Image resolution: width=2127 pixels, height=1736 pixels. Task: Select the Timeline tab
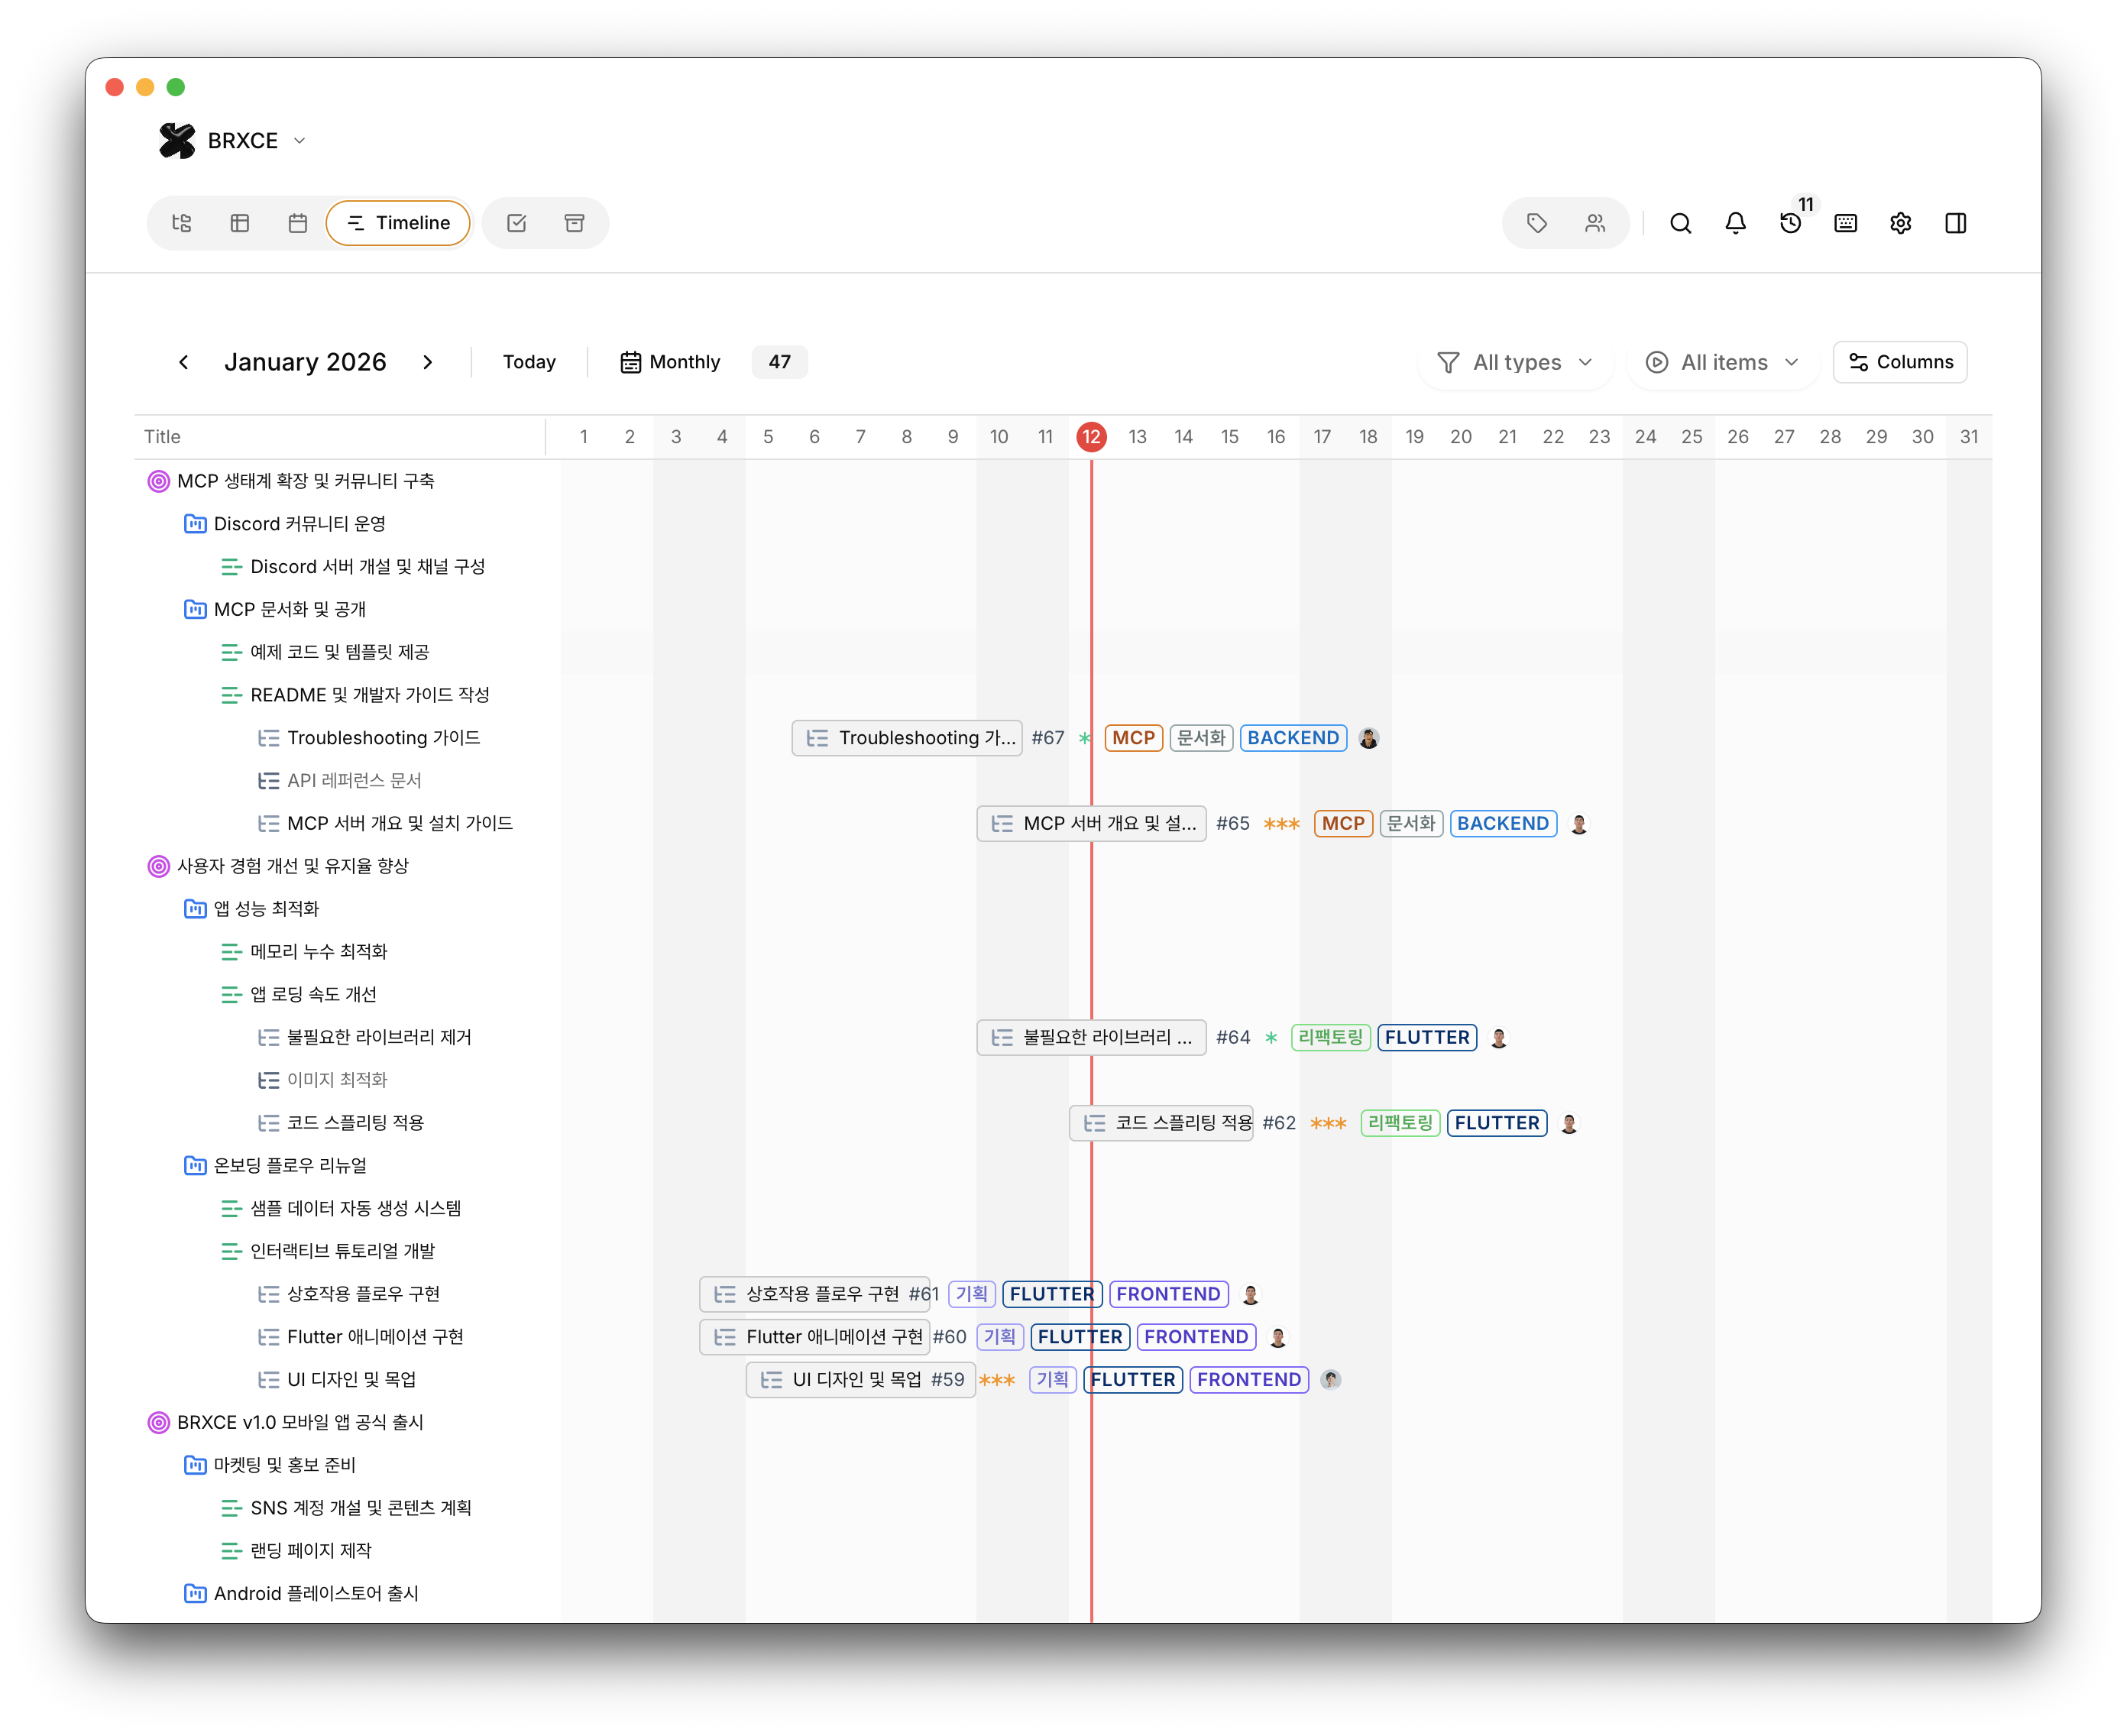[x=397, y=223]
